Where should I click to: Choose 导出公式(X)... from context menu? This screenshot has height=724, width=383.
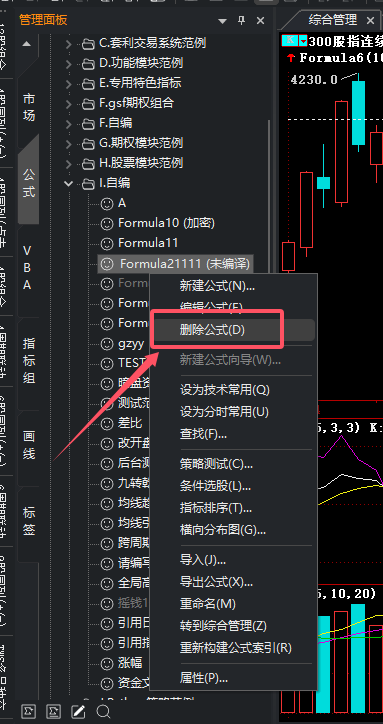click(234, 582)
